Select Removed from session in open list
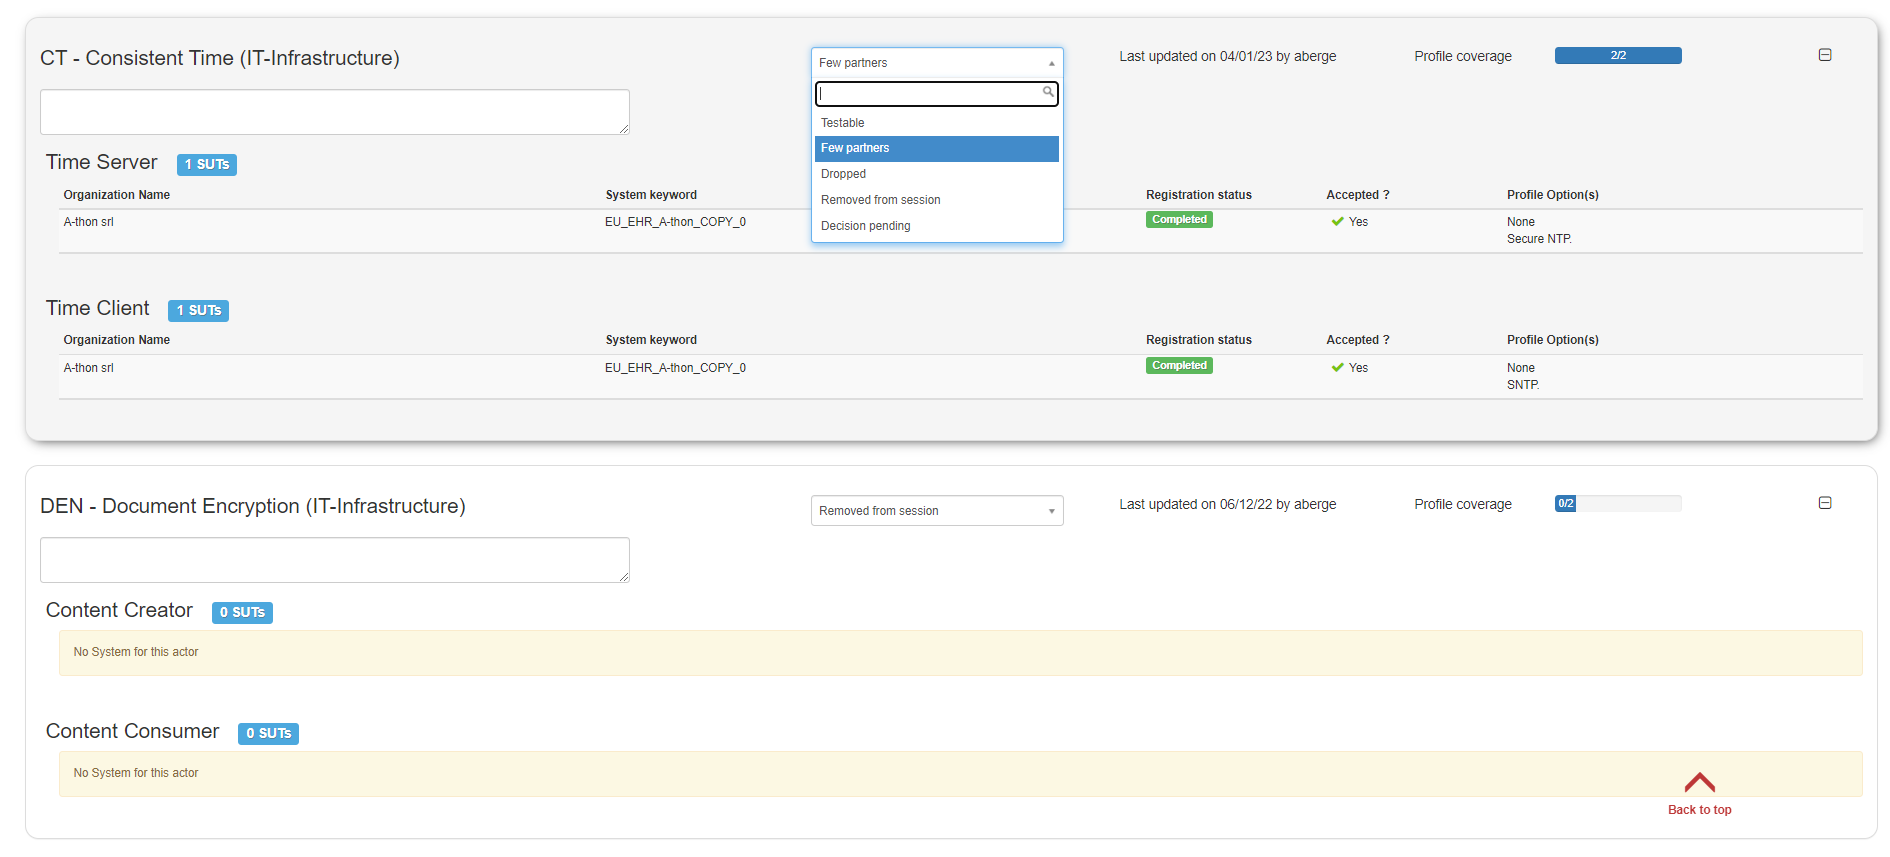The image size is (1890, 857). [x=880, y=200]
